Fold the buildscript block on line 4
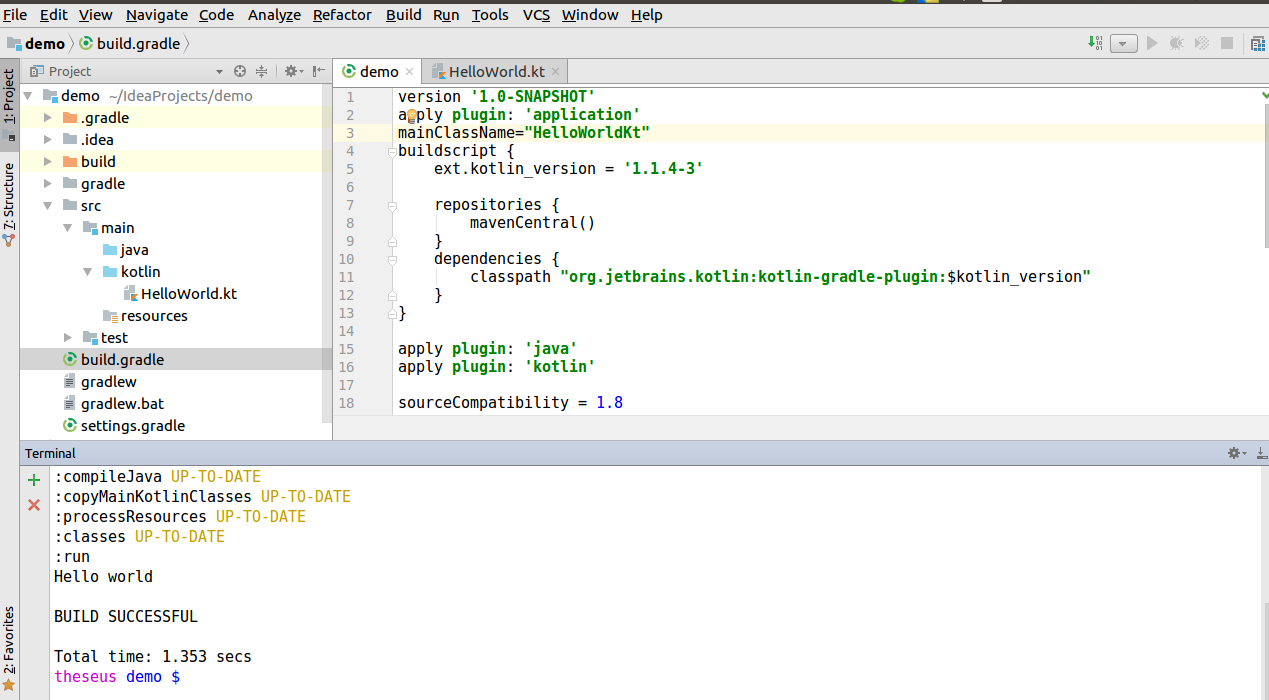1269x700 pixels. (392, 151)
